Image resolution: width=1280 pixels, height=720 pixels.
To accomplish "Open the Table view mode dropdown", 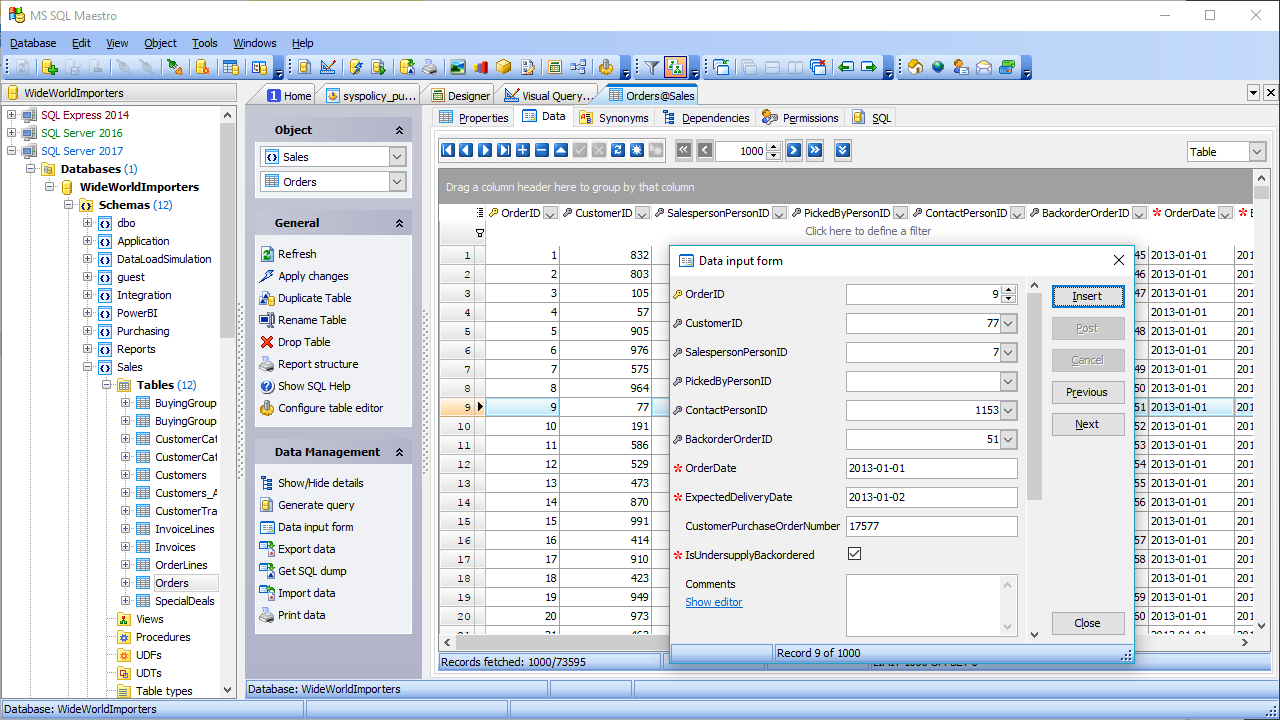I will 1256,152.
